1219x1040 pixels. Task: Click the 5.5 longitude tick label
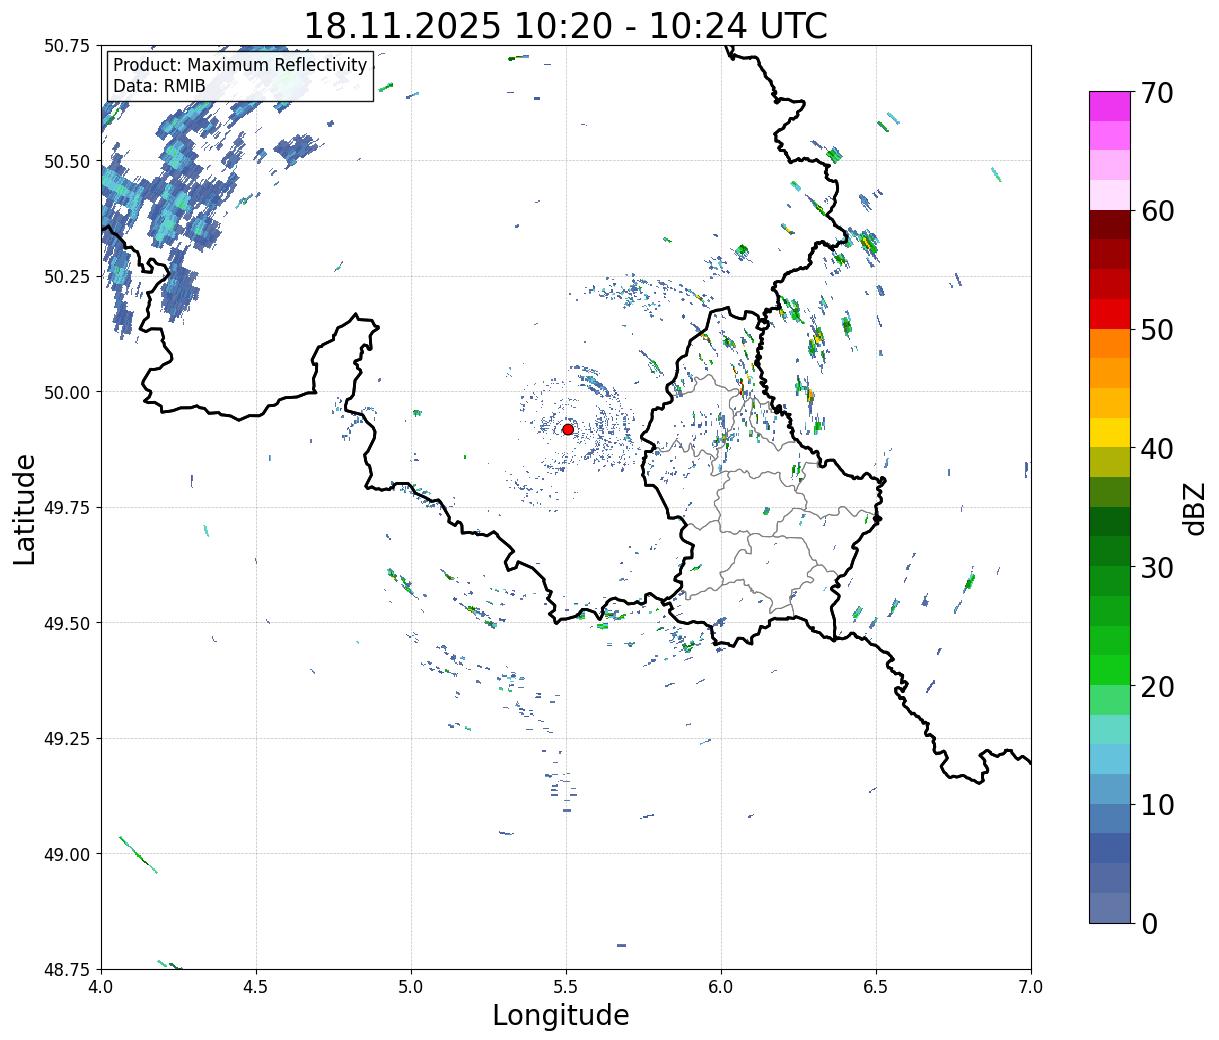tap(566, 986)
